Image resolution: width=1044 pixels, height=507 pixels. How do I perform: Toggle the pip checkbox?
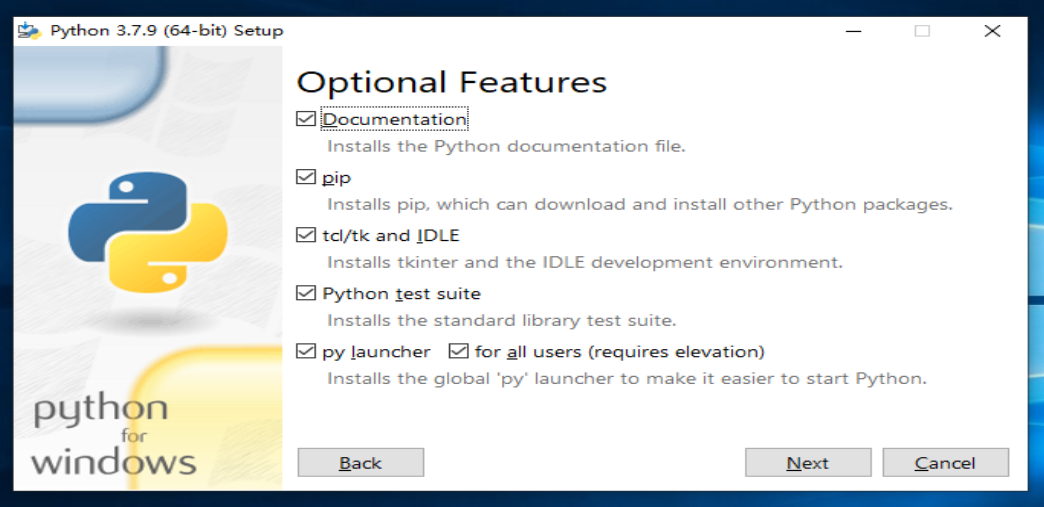pyautogui.click(x=306, y=178)
